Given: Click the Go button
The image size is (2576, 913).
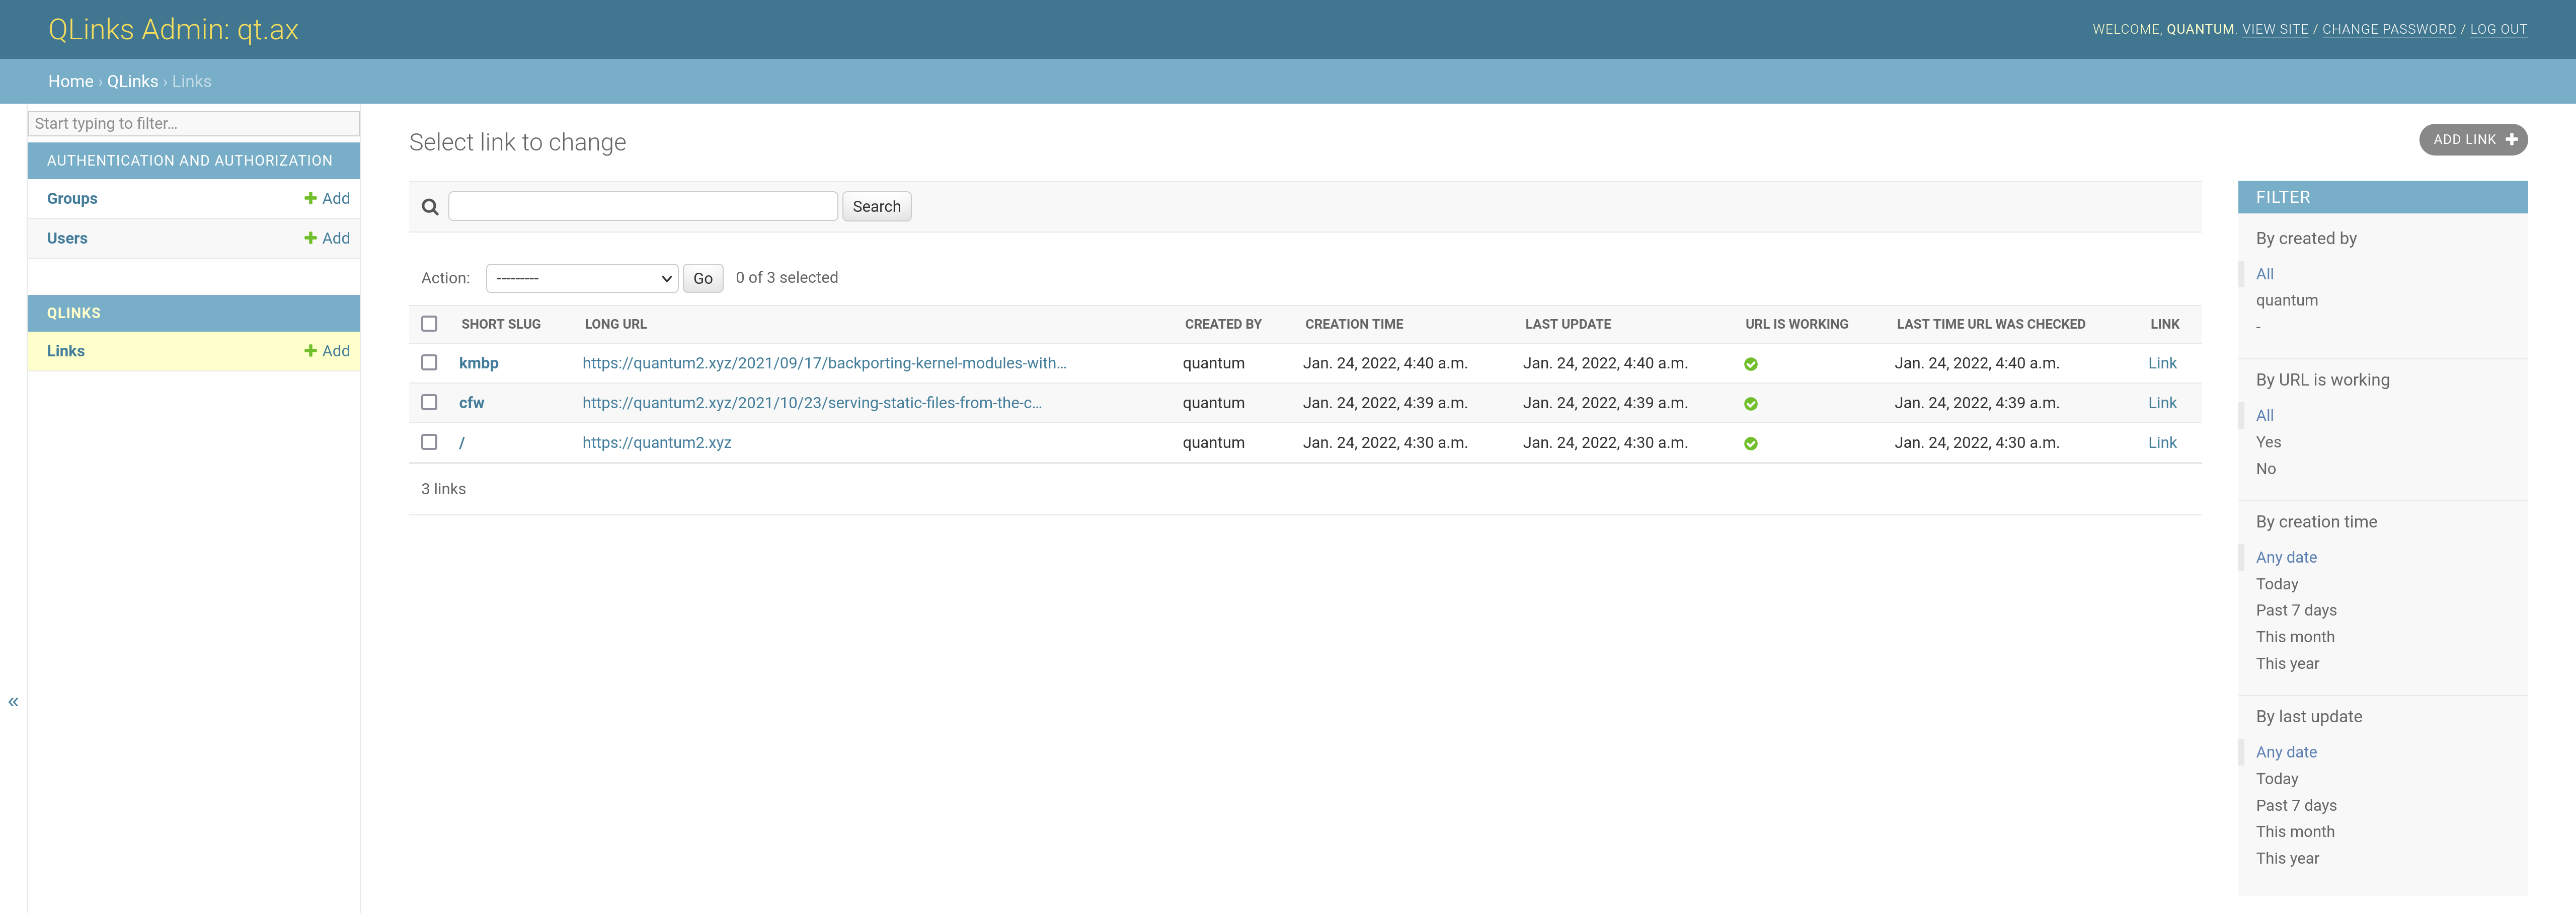Looking at the screenshot, I should click(x=703, y=278).
